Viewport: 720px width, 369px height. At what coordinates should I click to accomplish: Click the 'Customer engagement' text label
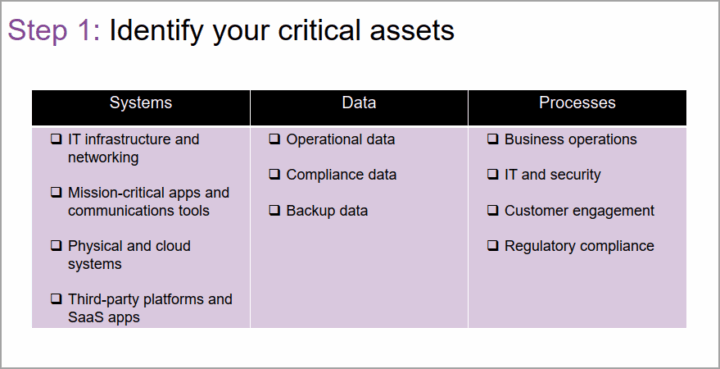click(579, 211)
